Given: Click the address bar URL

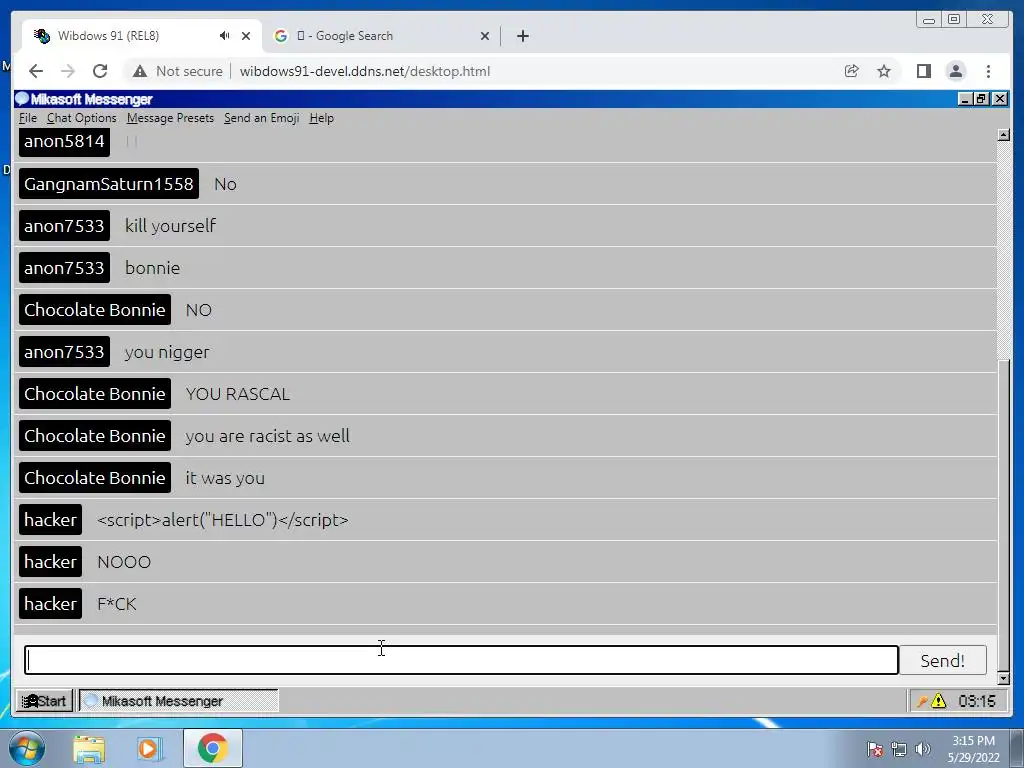Looking at the screenshot, I should pyautogui.click(x=364, y=71).
